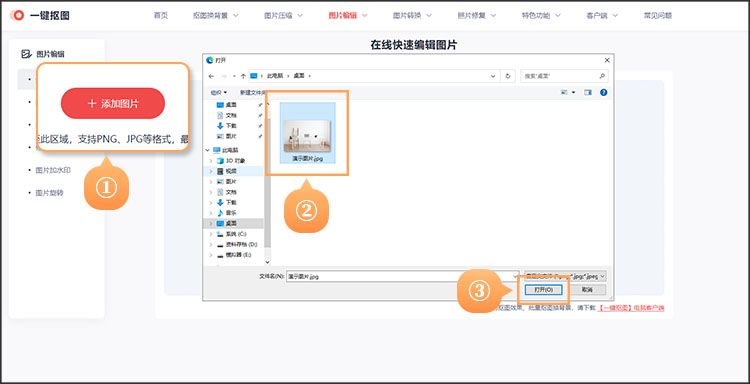750x384 pixels.
Task: Click the forward arrow in the open dialog
Action: pyautogui.click(x=224, y=76)
